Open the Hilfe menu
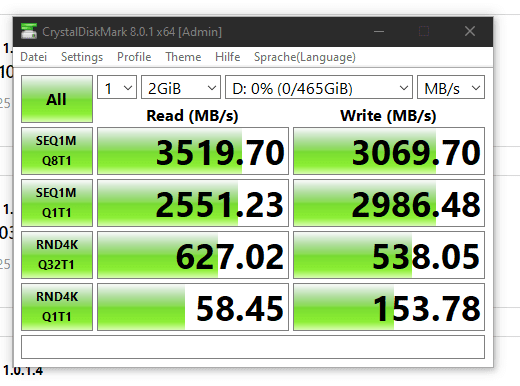The height and width of the screenshot is (386, 520). pyautogui.click(x=228, y=57)
